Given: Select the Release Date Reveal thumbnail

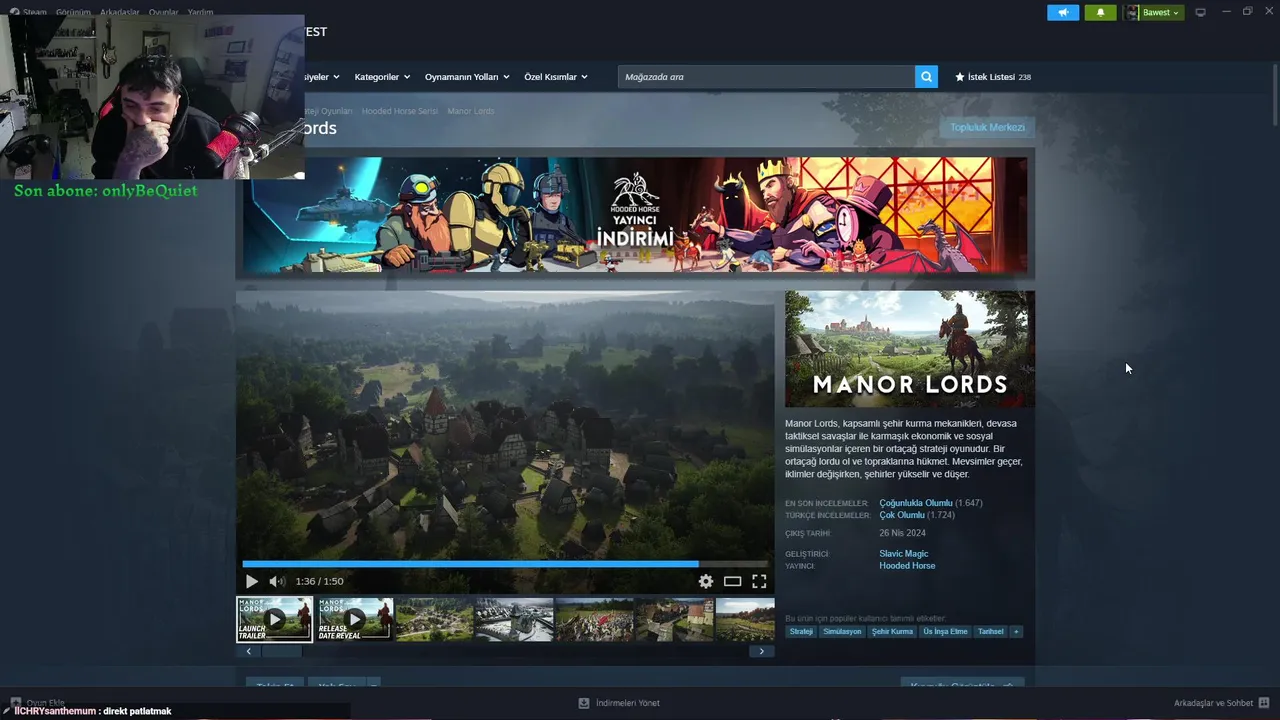Looking at the screenshot, I should [355, 619].
